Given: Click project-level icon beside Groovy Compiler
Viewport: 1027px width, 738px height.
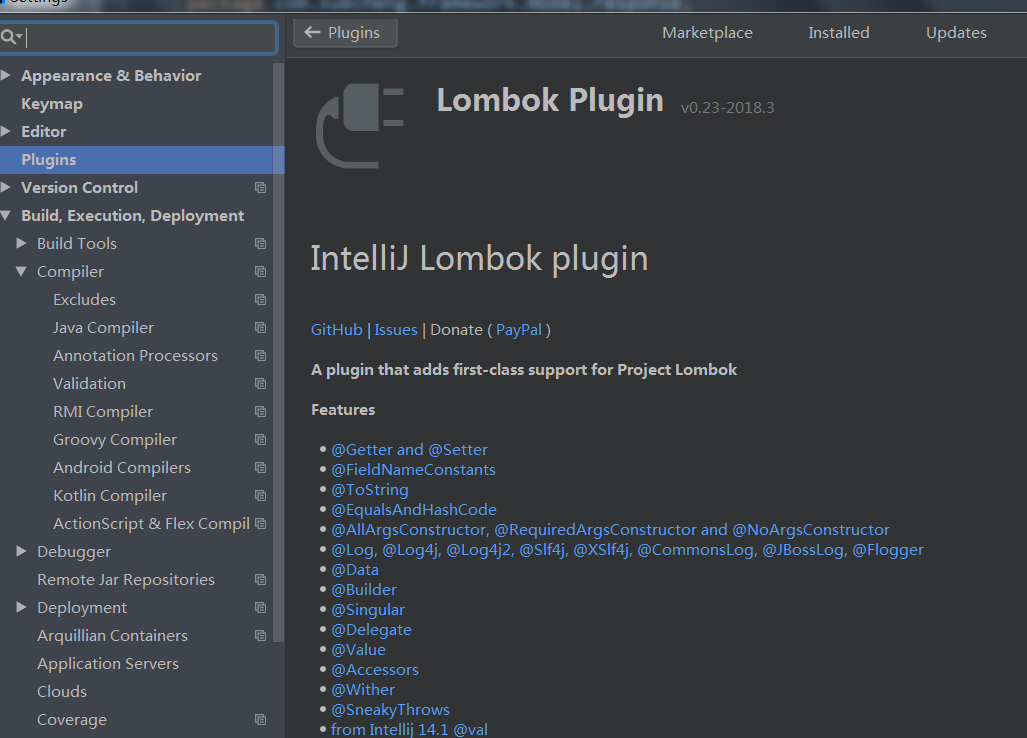Looking at the screenshot, I should tap(261, 440).
